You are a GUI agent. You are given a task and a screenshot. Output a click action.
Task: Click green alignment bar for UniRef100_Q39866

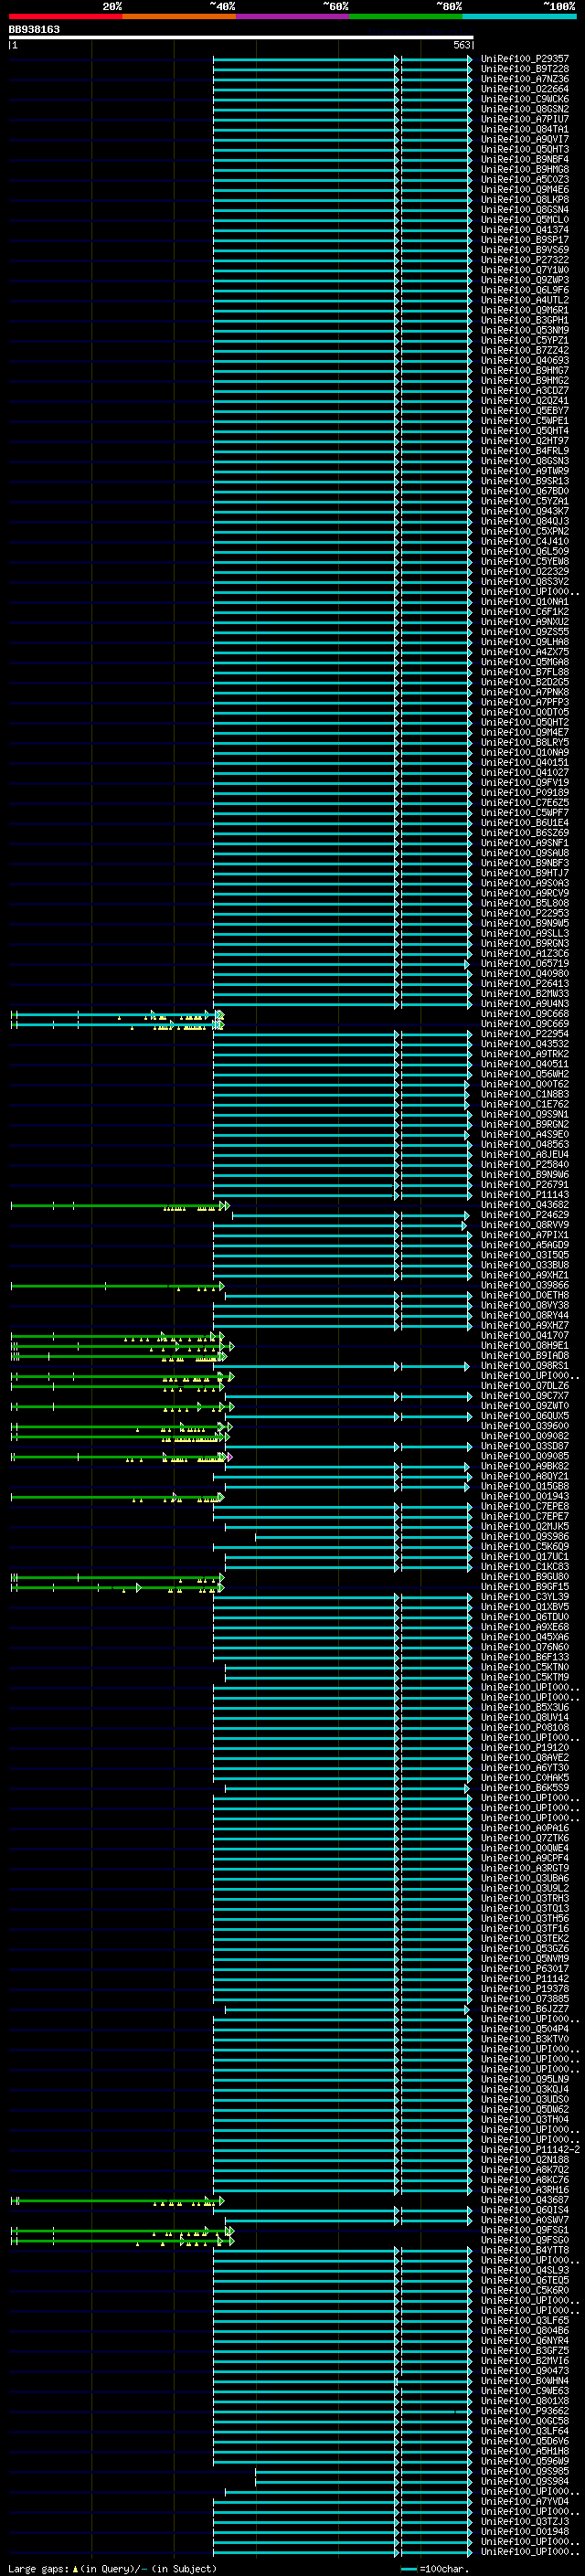[x=117, y=1285]
